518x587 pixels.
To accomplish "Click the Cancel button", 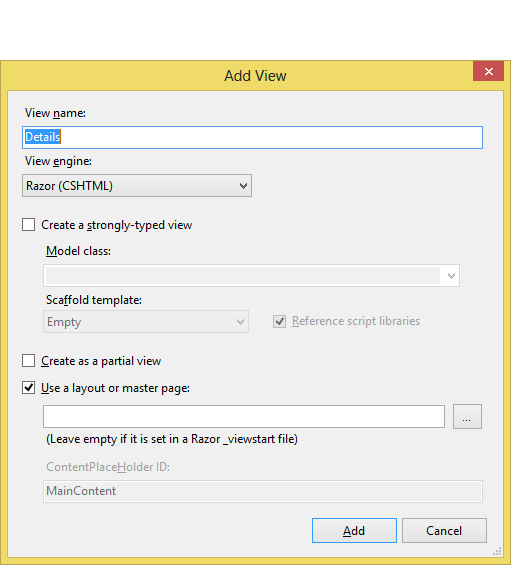I will click(444, 530).
